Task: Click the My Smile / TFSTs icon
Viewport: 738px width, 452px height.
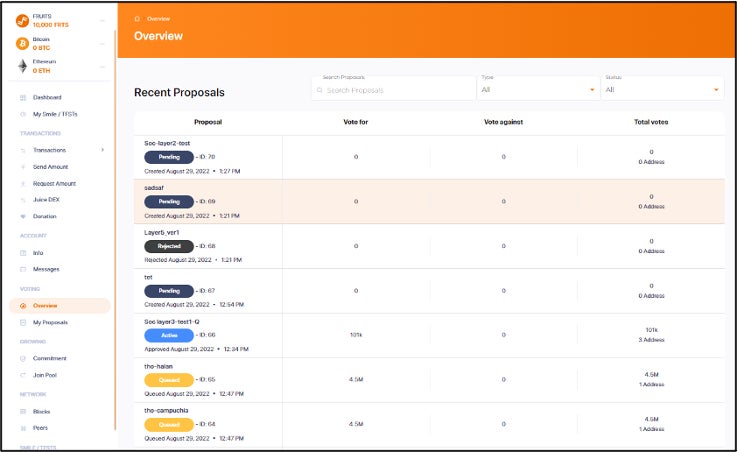Action: tap(23, 114)
